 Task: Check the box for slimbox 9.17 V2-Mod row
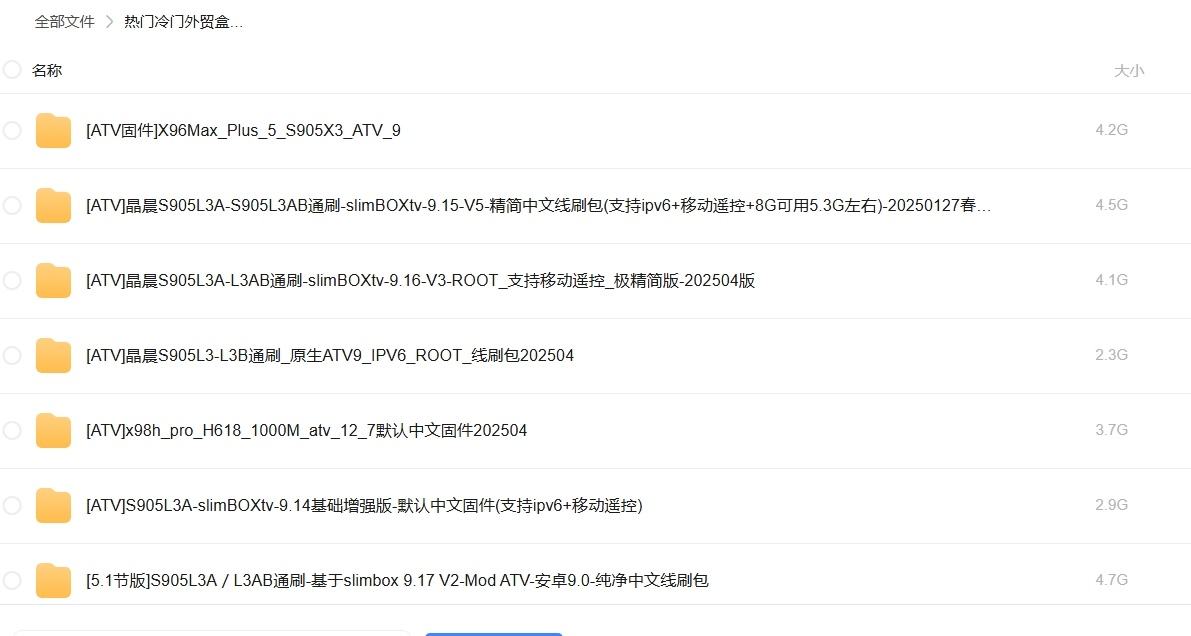coord(12,581)
